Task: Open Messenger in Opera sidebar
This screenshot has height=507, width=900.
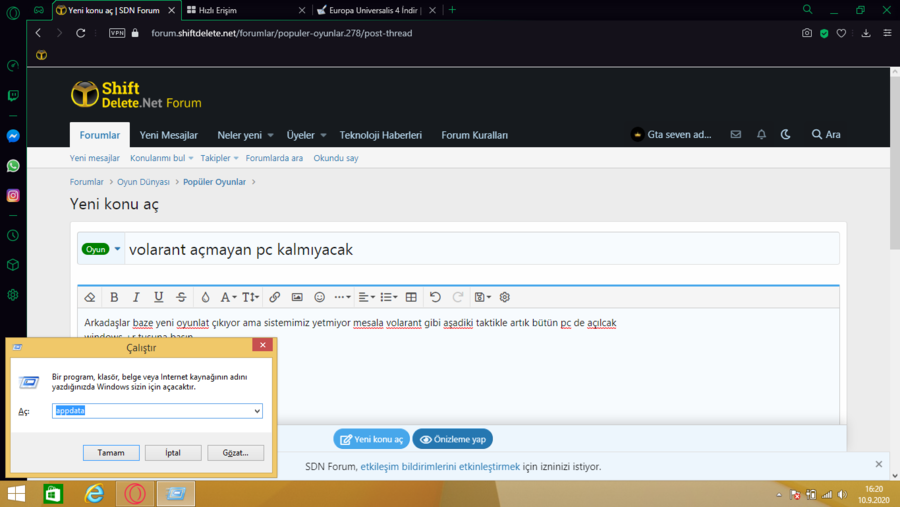Action: pyautogui.click(x=13, y=136)
